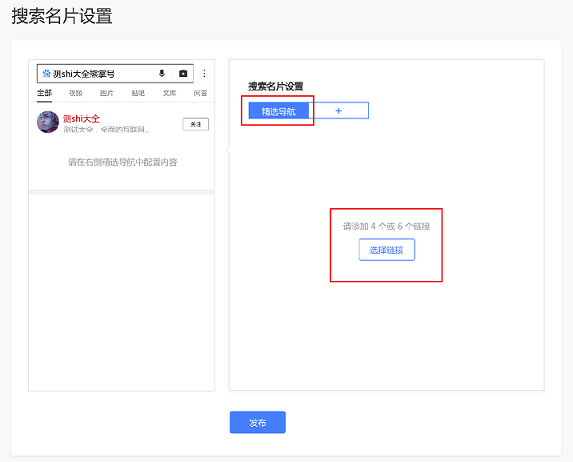This screenshot has height=462, width=573.
Task: Switch to the 全部 search tab
Action: click(x=45, y=93)
